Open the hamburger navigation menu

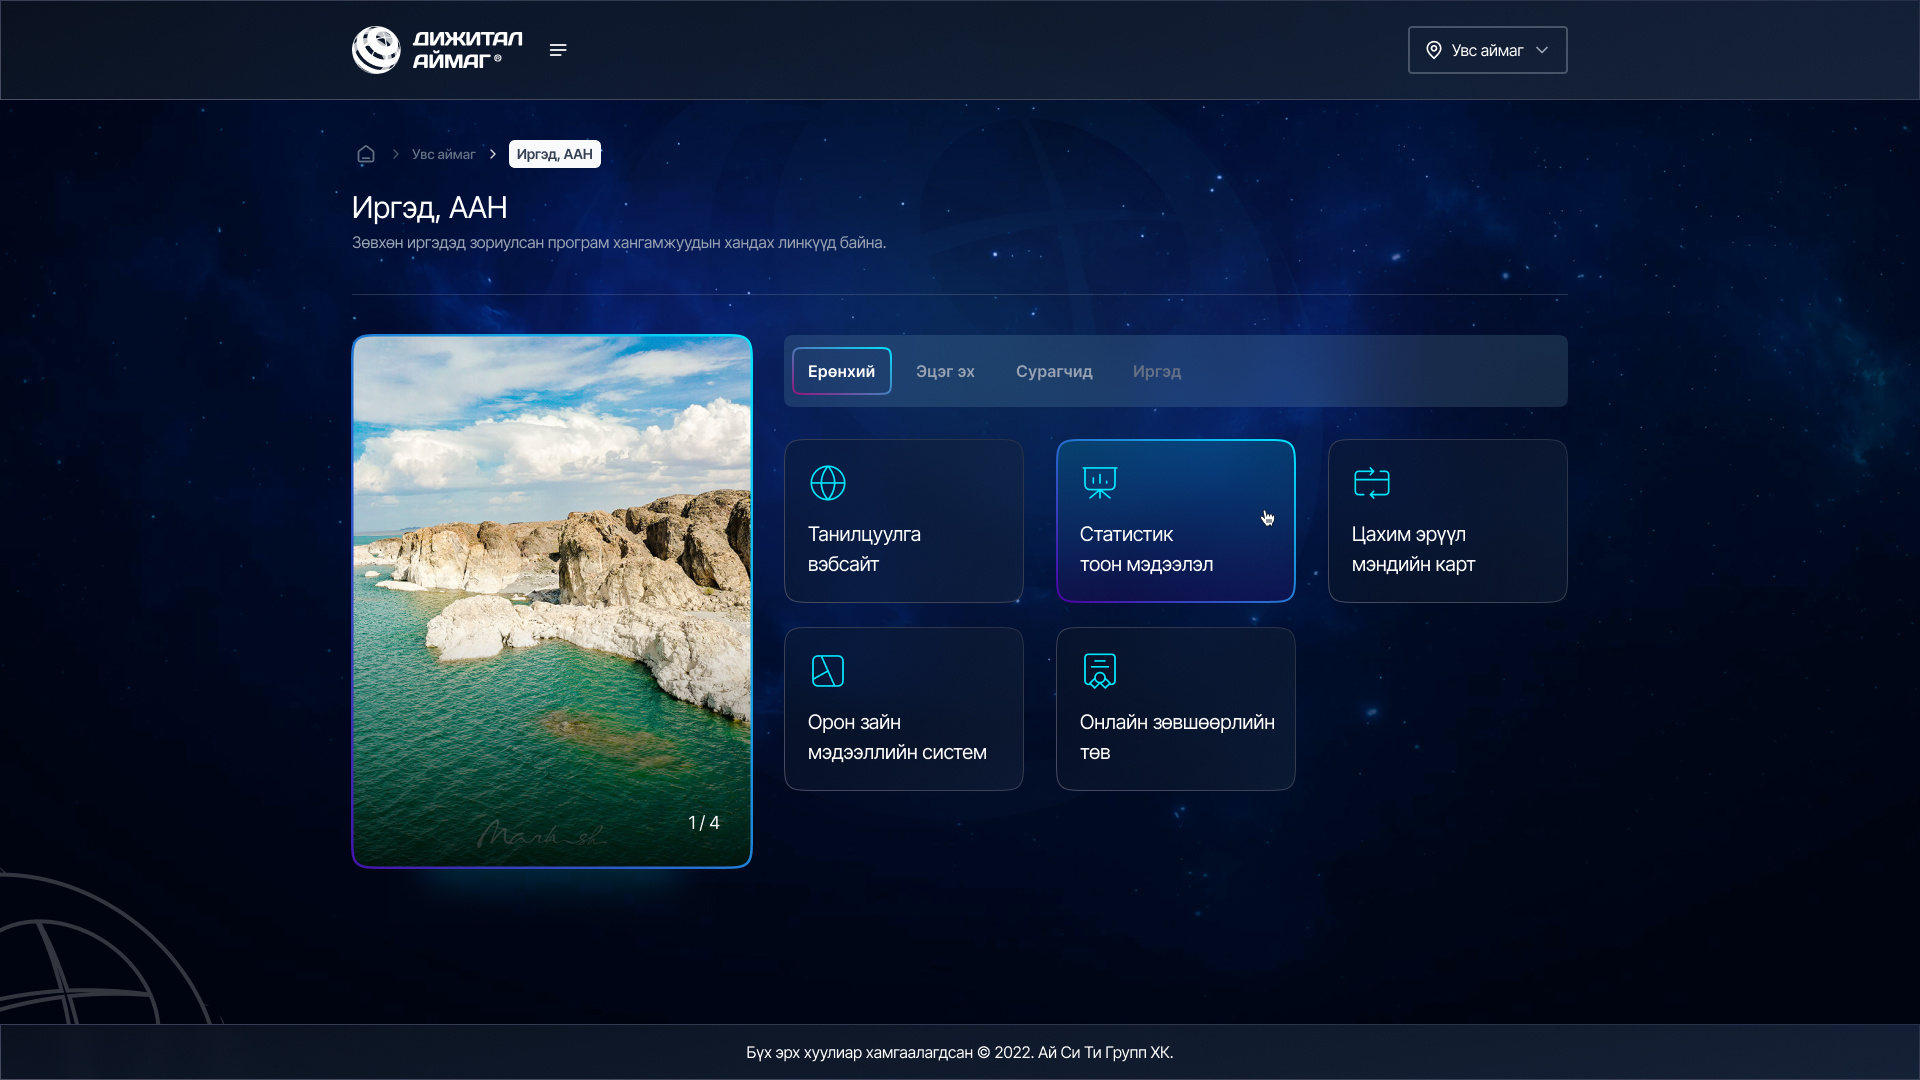[558, 49]
